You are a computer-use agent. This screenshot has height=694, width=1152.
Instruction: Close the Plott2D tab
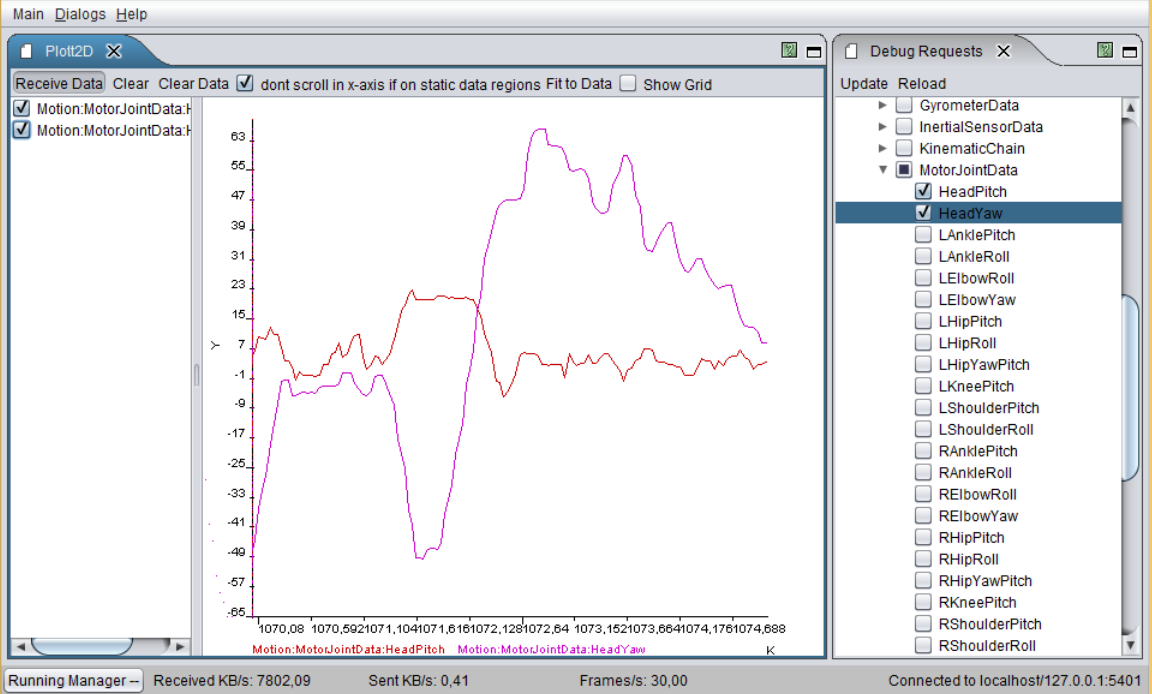pos(114,51)
